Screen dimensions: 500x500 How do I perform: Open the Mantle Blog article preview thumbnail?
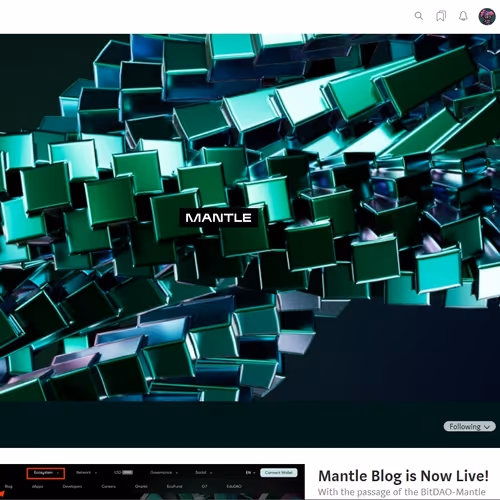[x=152, y=482]
